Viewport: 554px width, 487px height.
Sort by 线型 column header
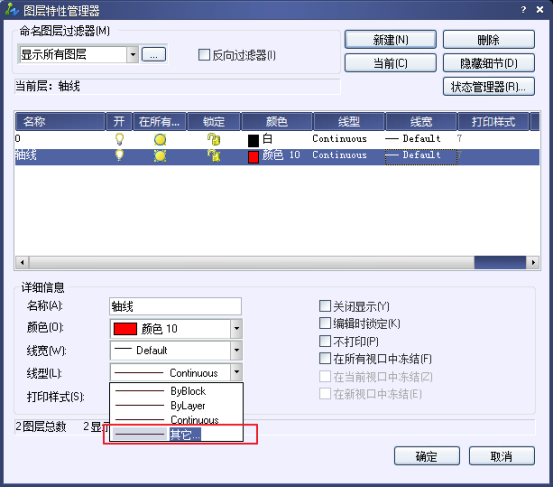(349, 122)
